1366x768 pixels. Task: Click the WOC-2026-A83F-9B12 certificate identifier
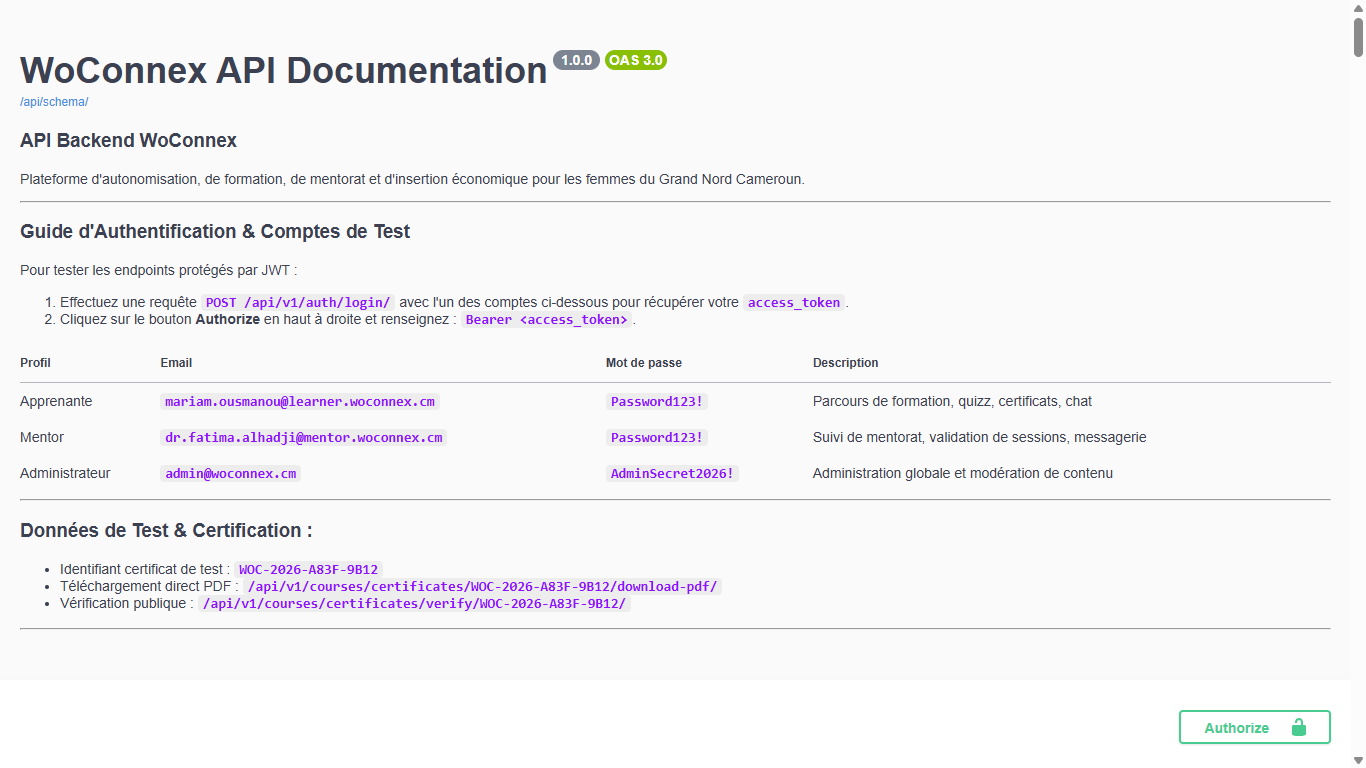(x=309, y=569)
